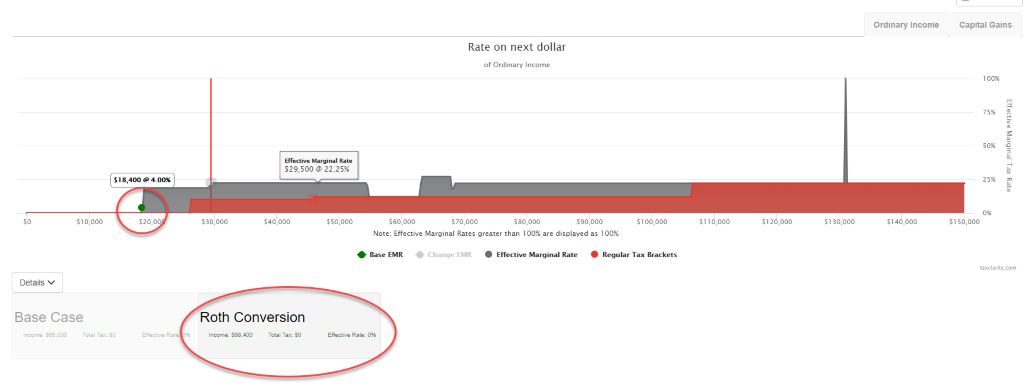Toggle Change EMR legend series
Viewport: 1024px width, 387px height.
[x=443, y=255]
